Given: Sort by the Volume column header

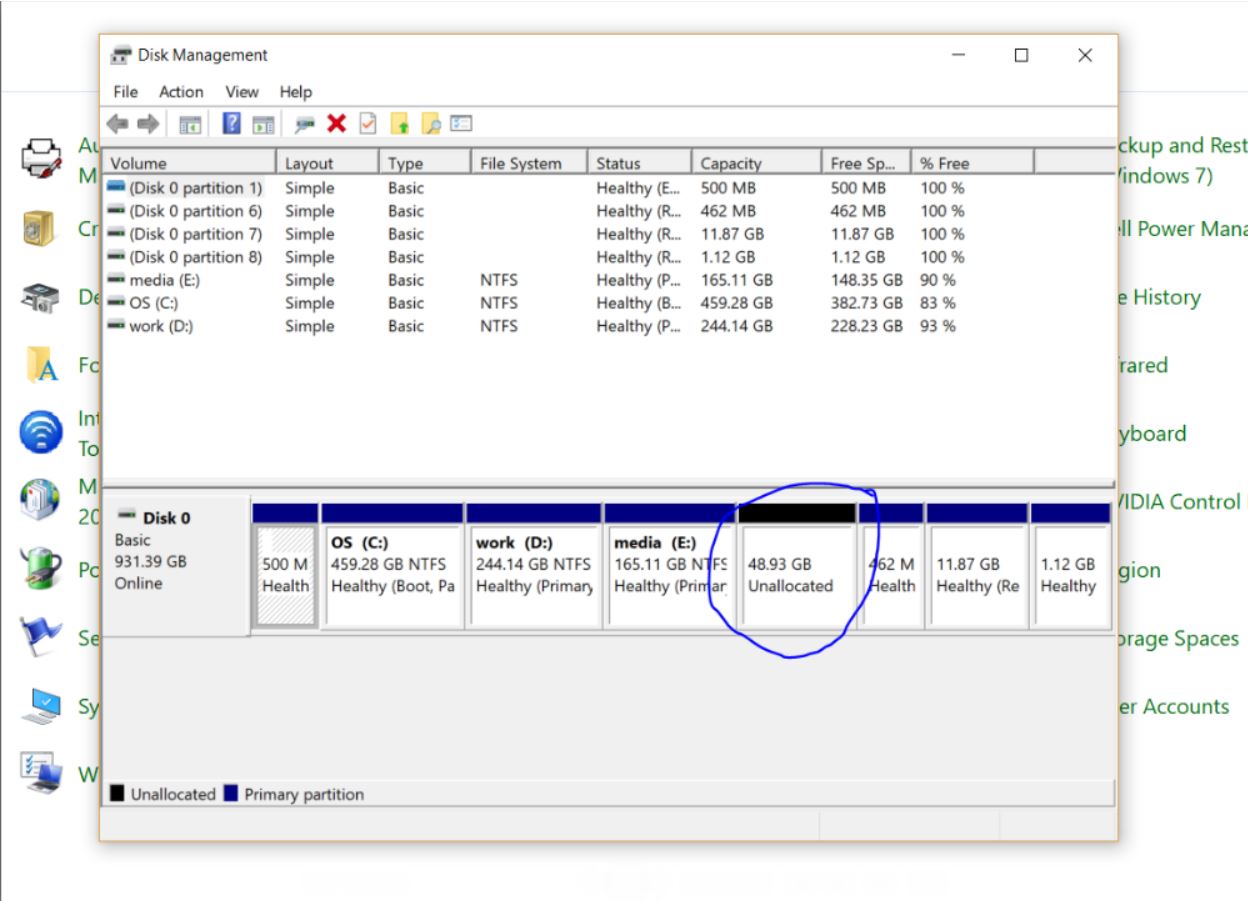Looking at the screenshot, I should point(190,163).
